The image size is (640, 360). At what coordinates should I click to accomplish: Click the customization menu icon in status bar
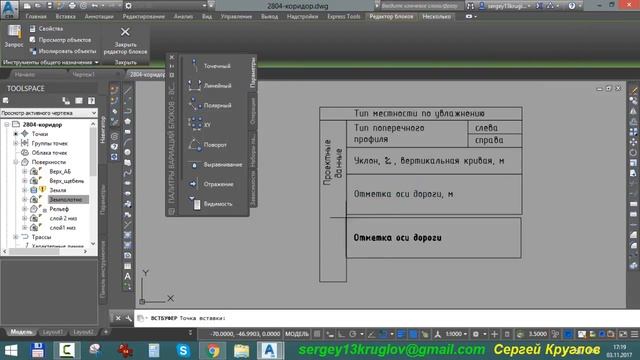tap(634, 334)
